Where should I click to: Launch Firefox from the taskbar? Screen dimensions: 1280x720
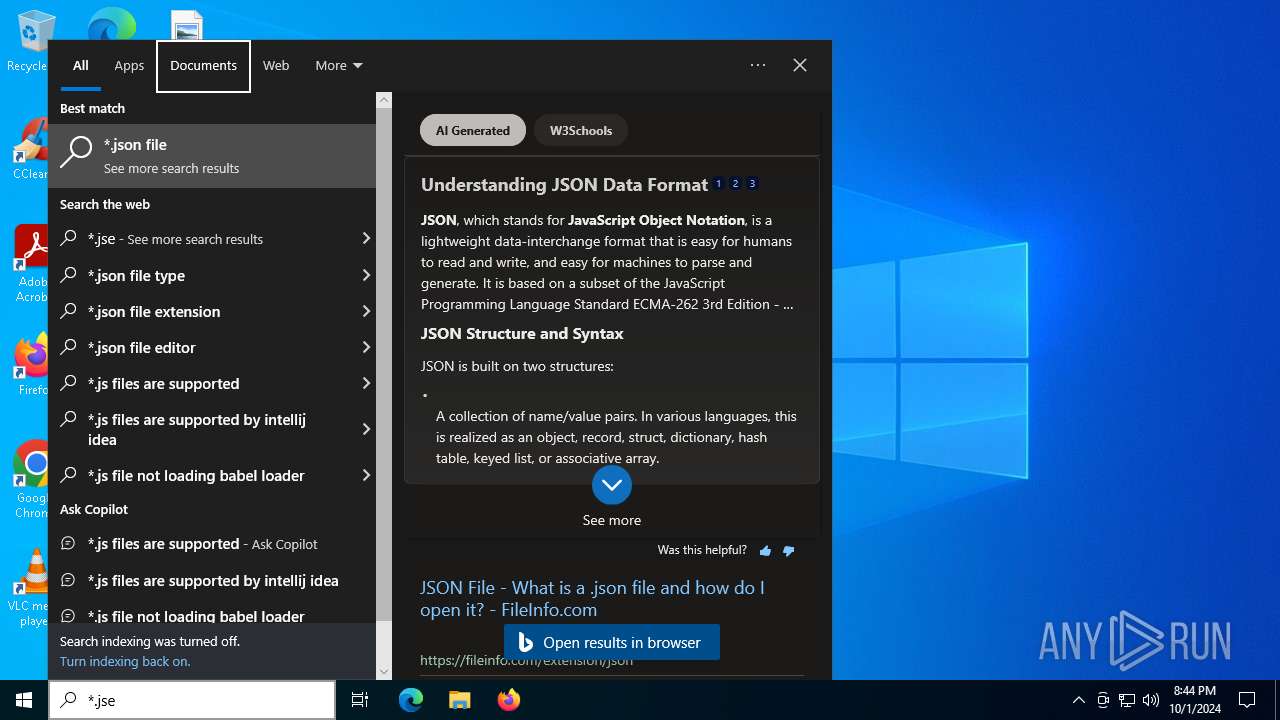pos(508,700)
